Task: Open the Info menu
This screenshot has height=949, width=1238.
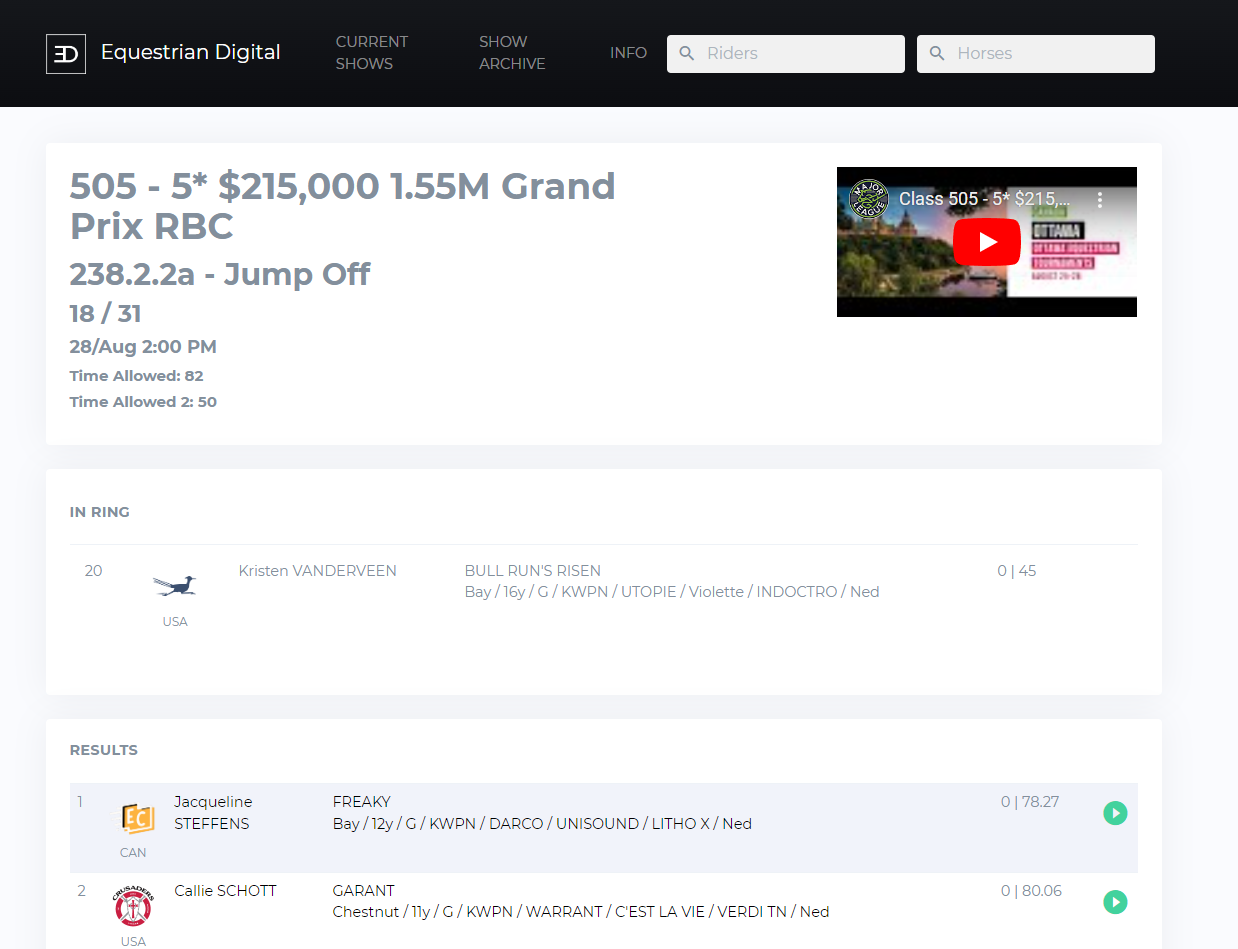Action: pos(628,53)
